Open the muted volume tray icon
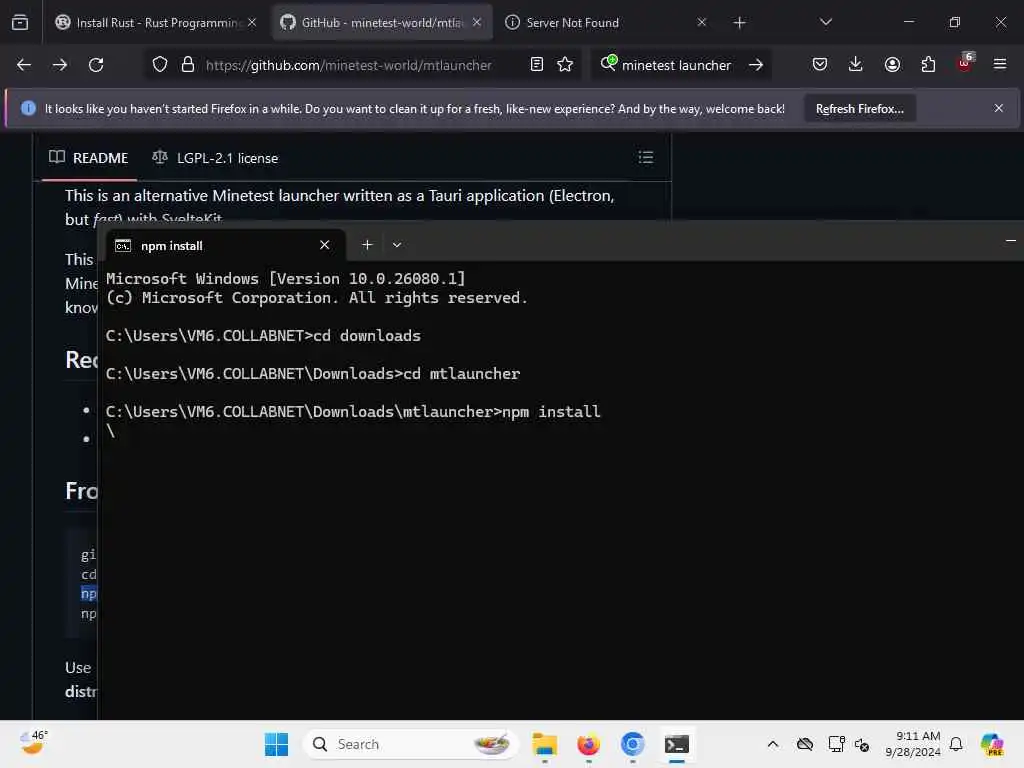This screenshot has width=1024, height=768. pos(862,744)
